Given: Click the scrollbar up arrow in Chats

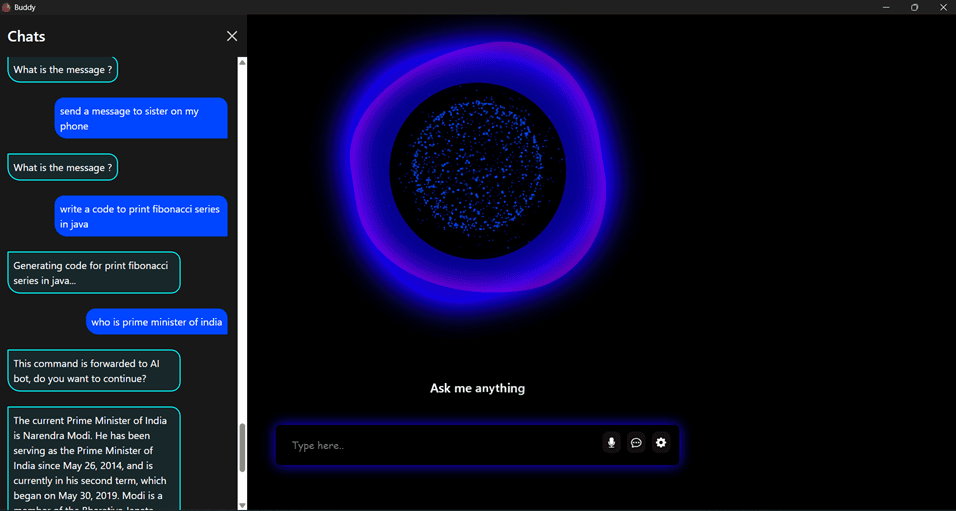Looking at the screenshot, I should [x=242, y=62].
